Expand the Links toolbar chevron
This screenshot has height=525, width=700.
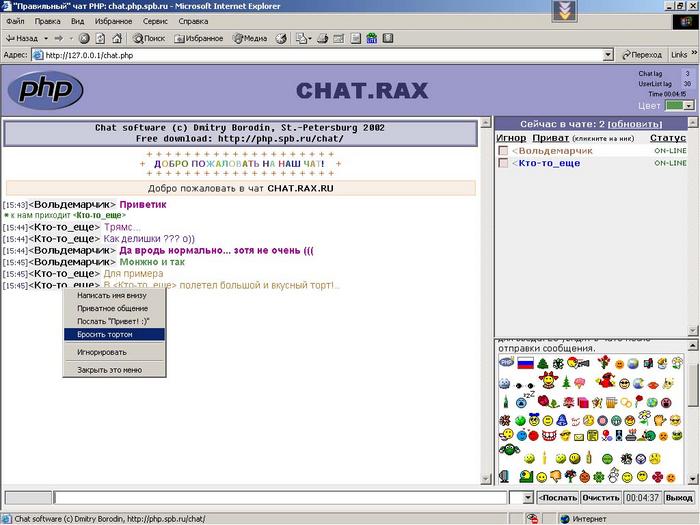(694, 53)
